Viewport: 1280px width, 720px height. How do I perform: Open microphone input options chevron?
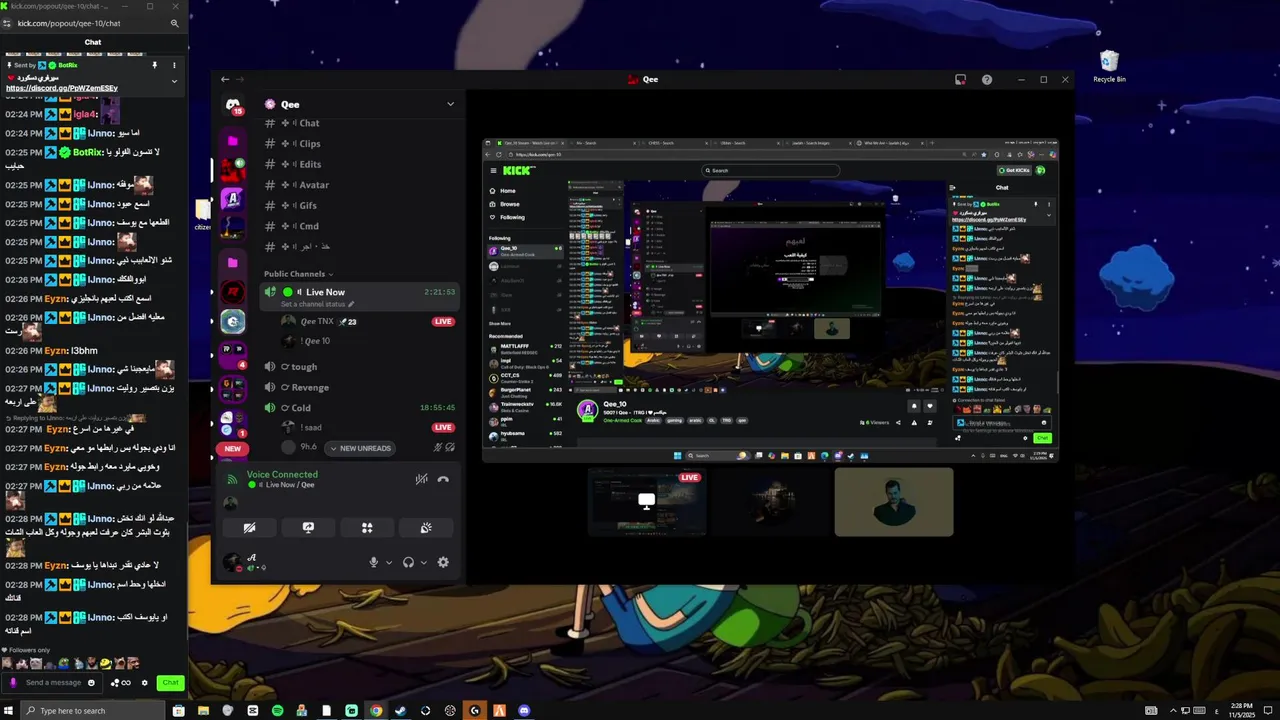click(389, 562)
